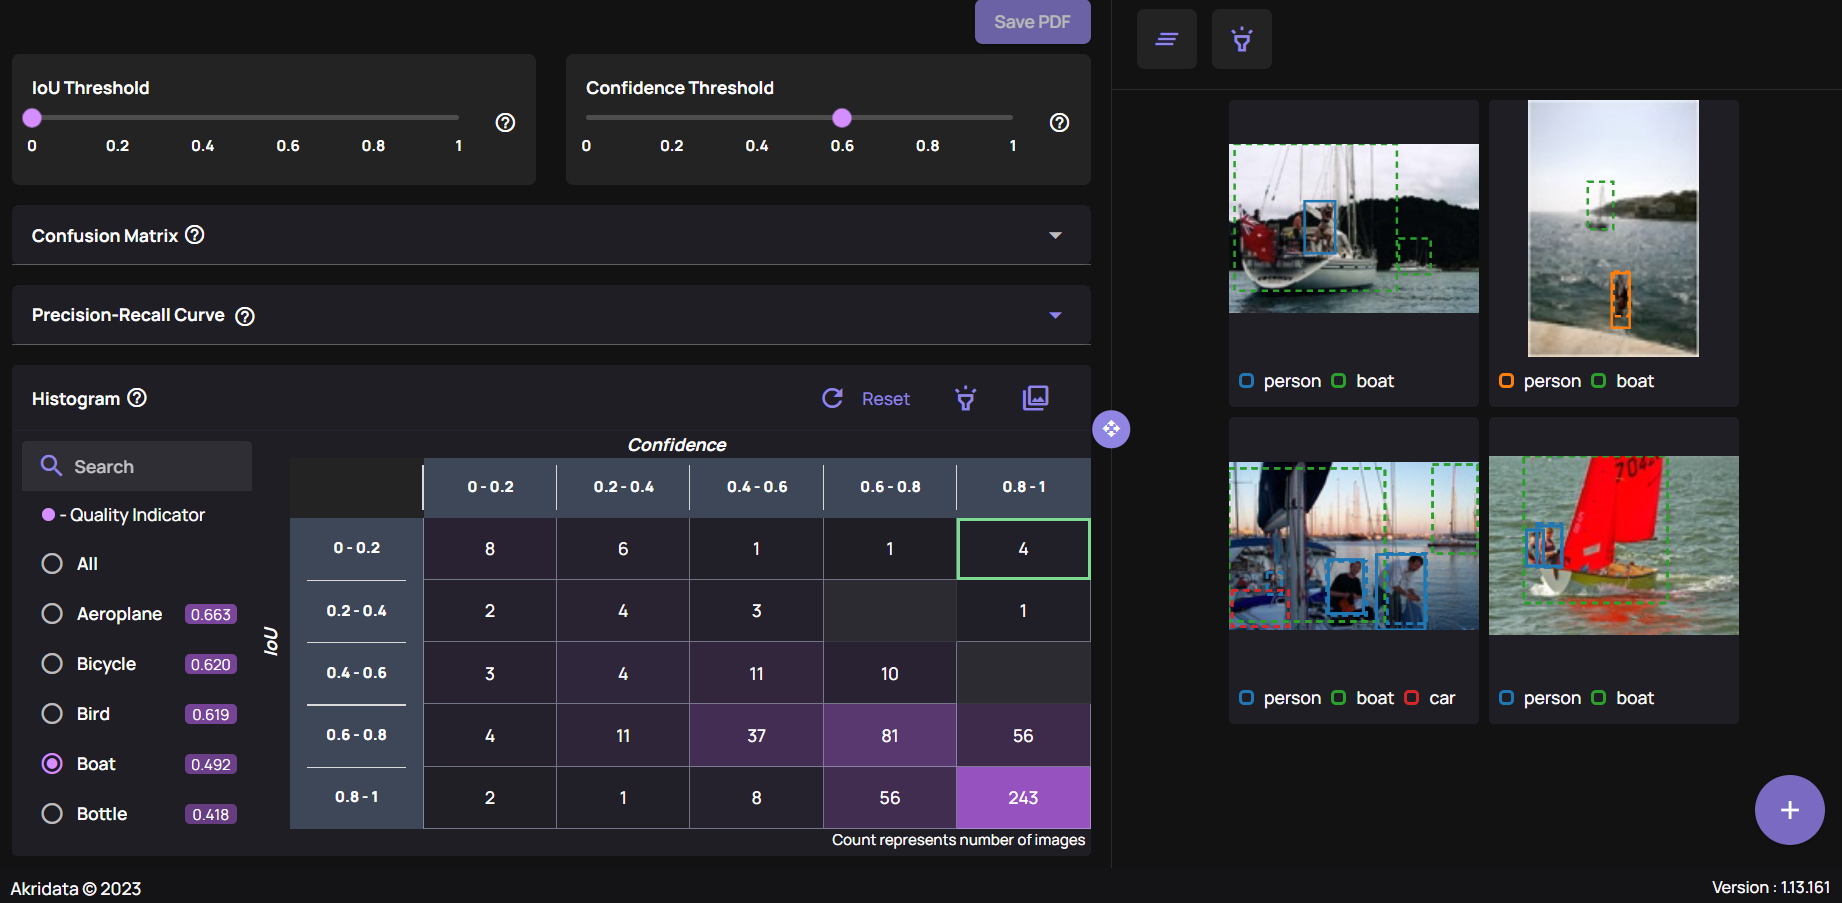Open Precision-Recall Curve help icon
This screenshot has height=903, width=1842.
(245, 316)
